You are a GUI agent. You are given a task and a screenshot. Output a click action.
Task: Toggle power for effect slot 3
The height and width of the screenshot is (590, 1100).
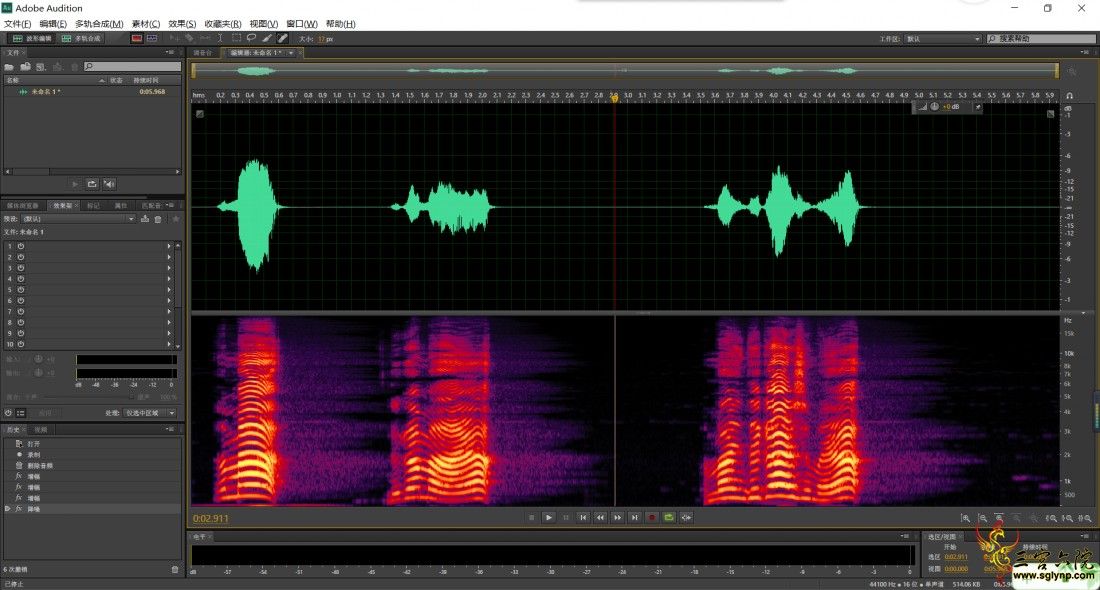21,268
